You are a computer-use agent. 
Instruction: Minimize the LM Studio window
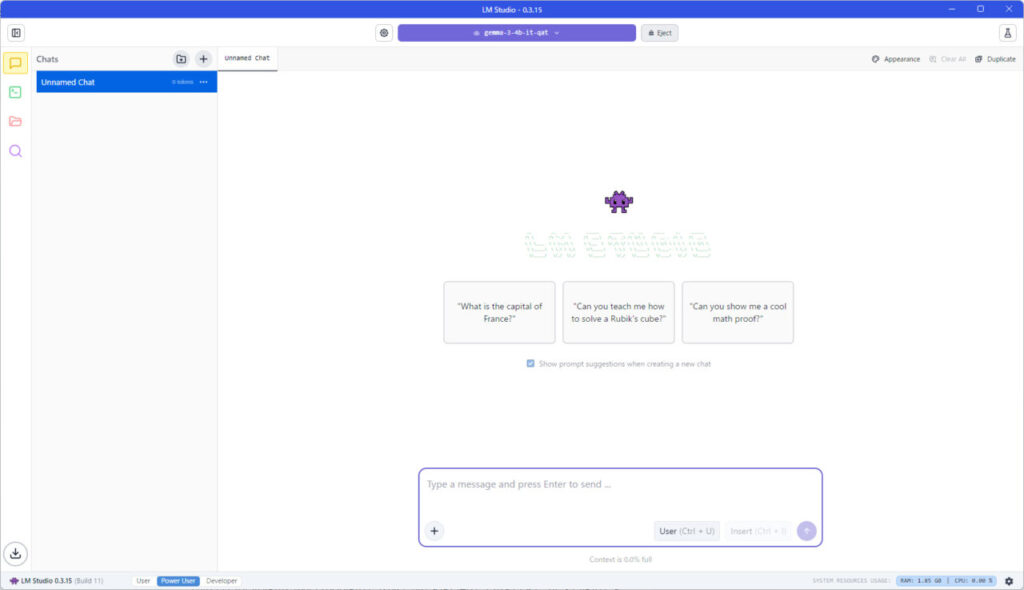click(x=952, y=9)
